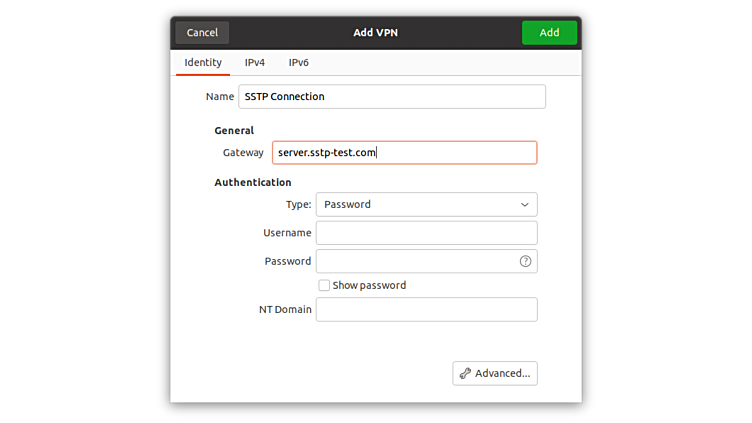Open the Advanced settings button
The height and width of the screenshot is (423, 752).
(x=495, y=373)
